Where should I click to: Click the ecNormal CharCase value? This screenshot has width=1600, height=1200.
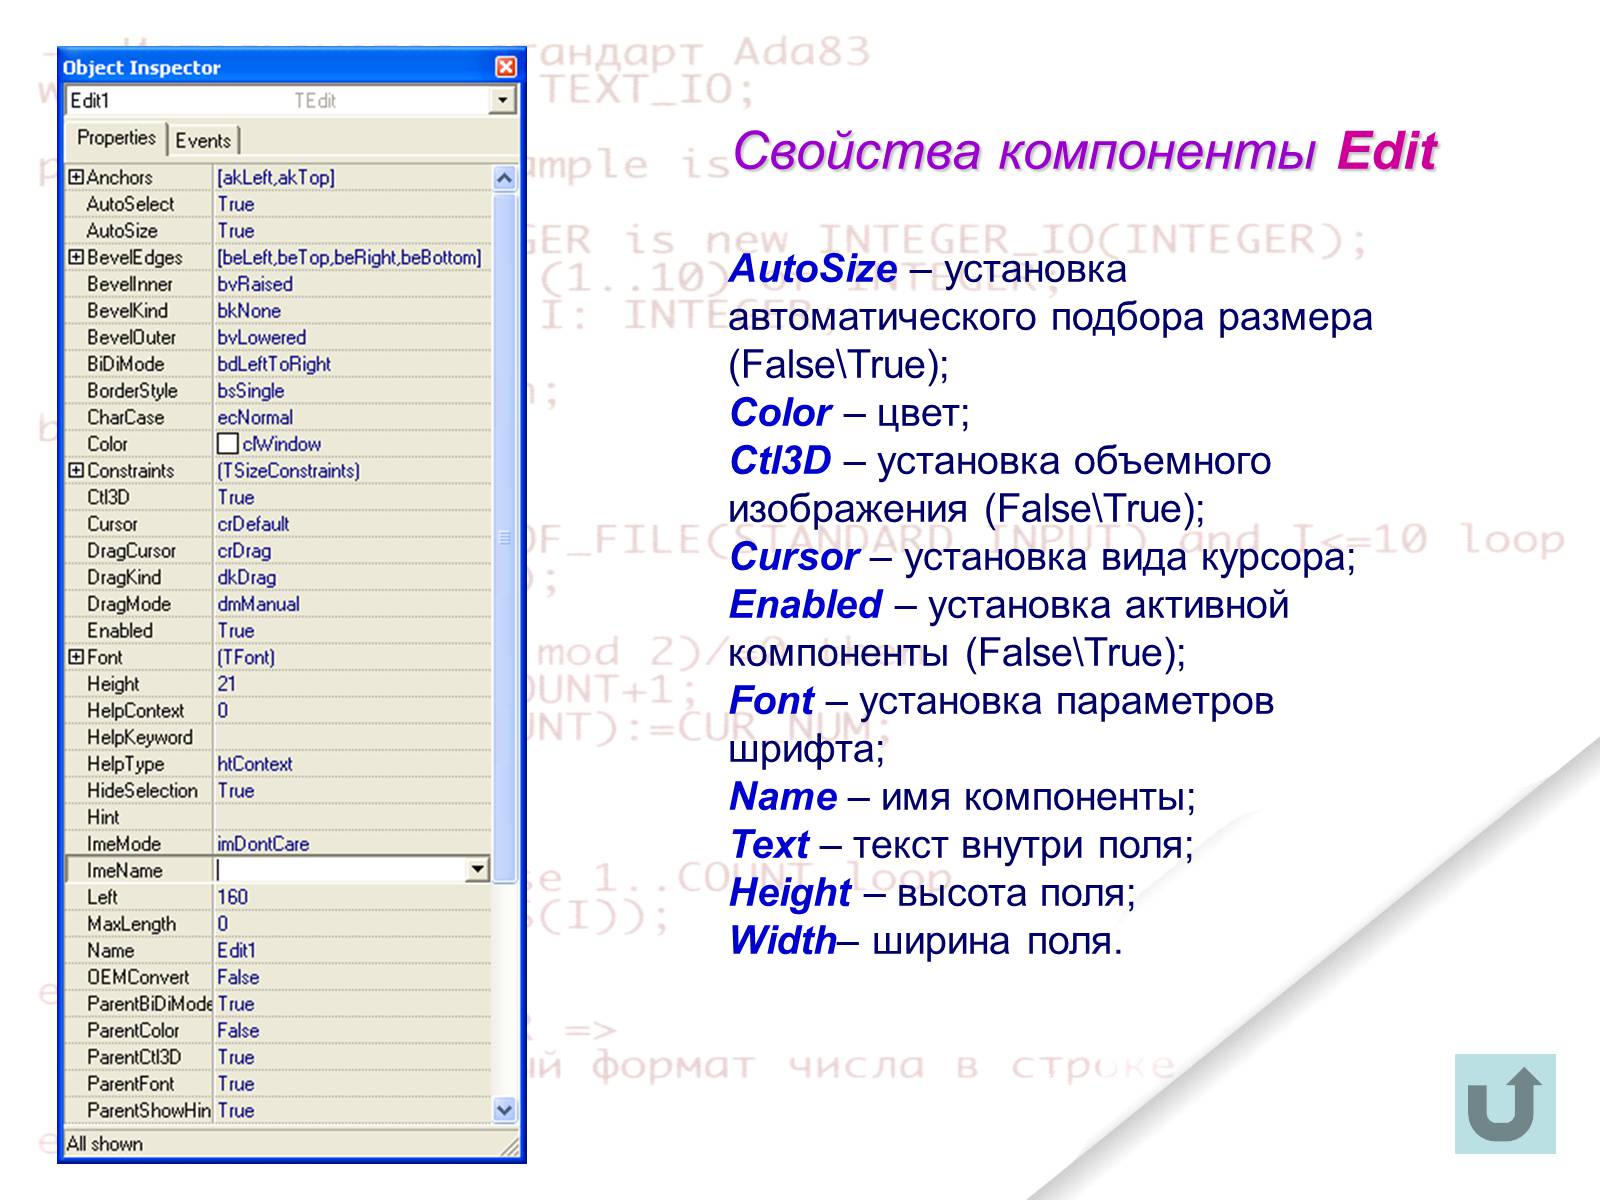click(255, 417)
